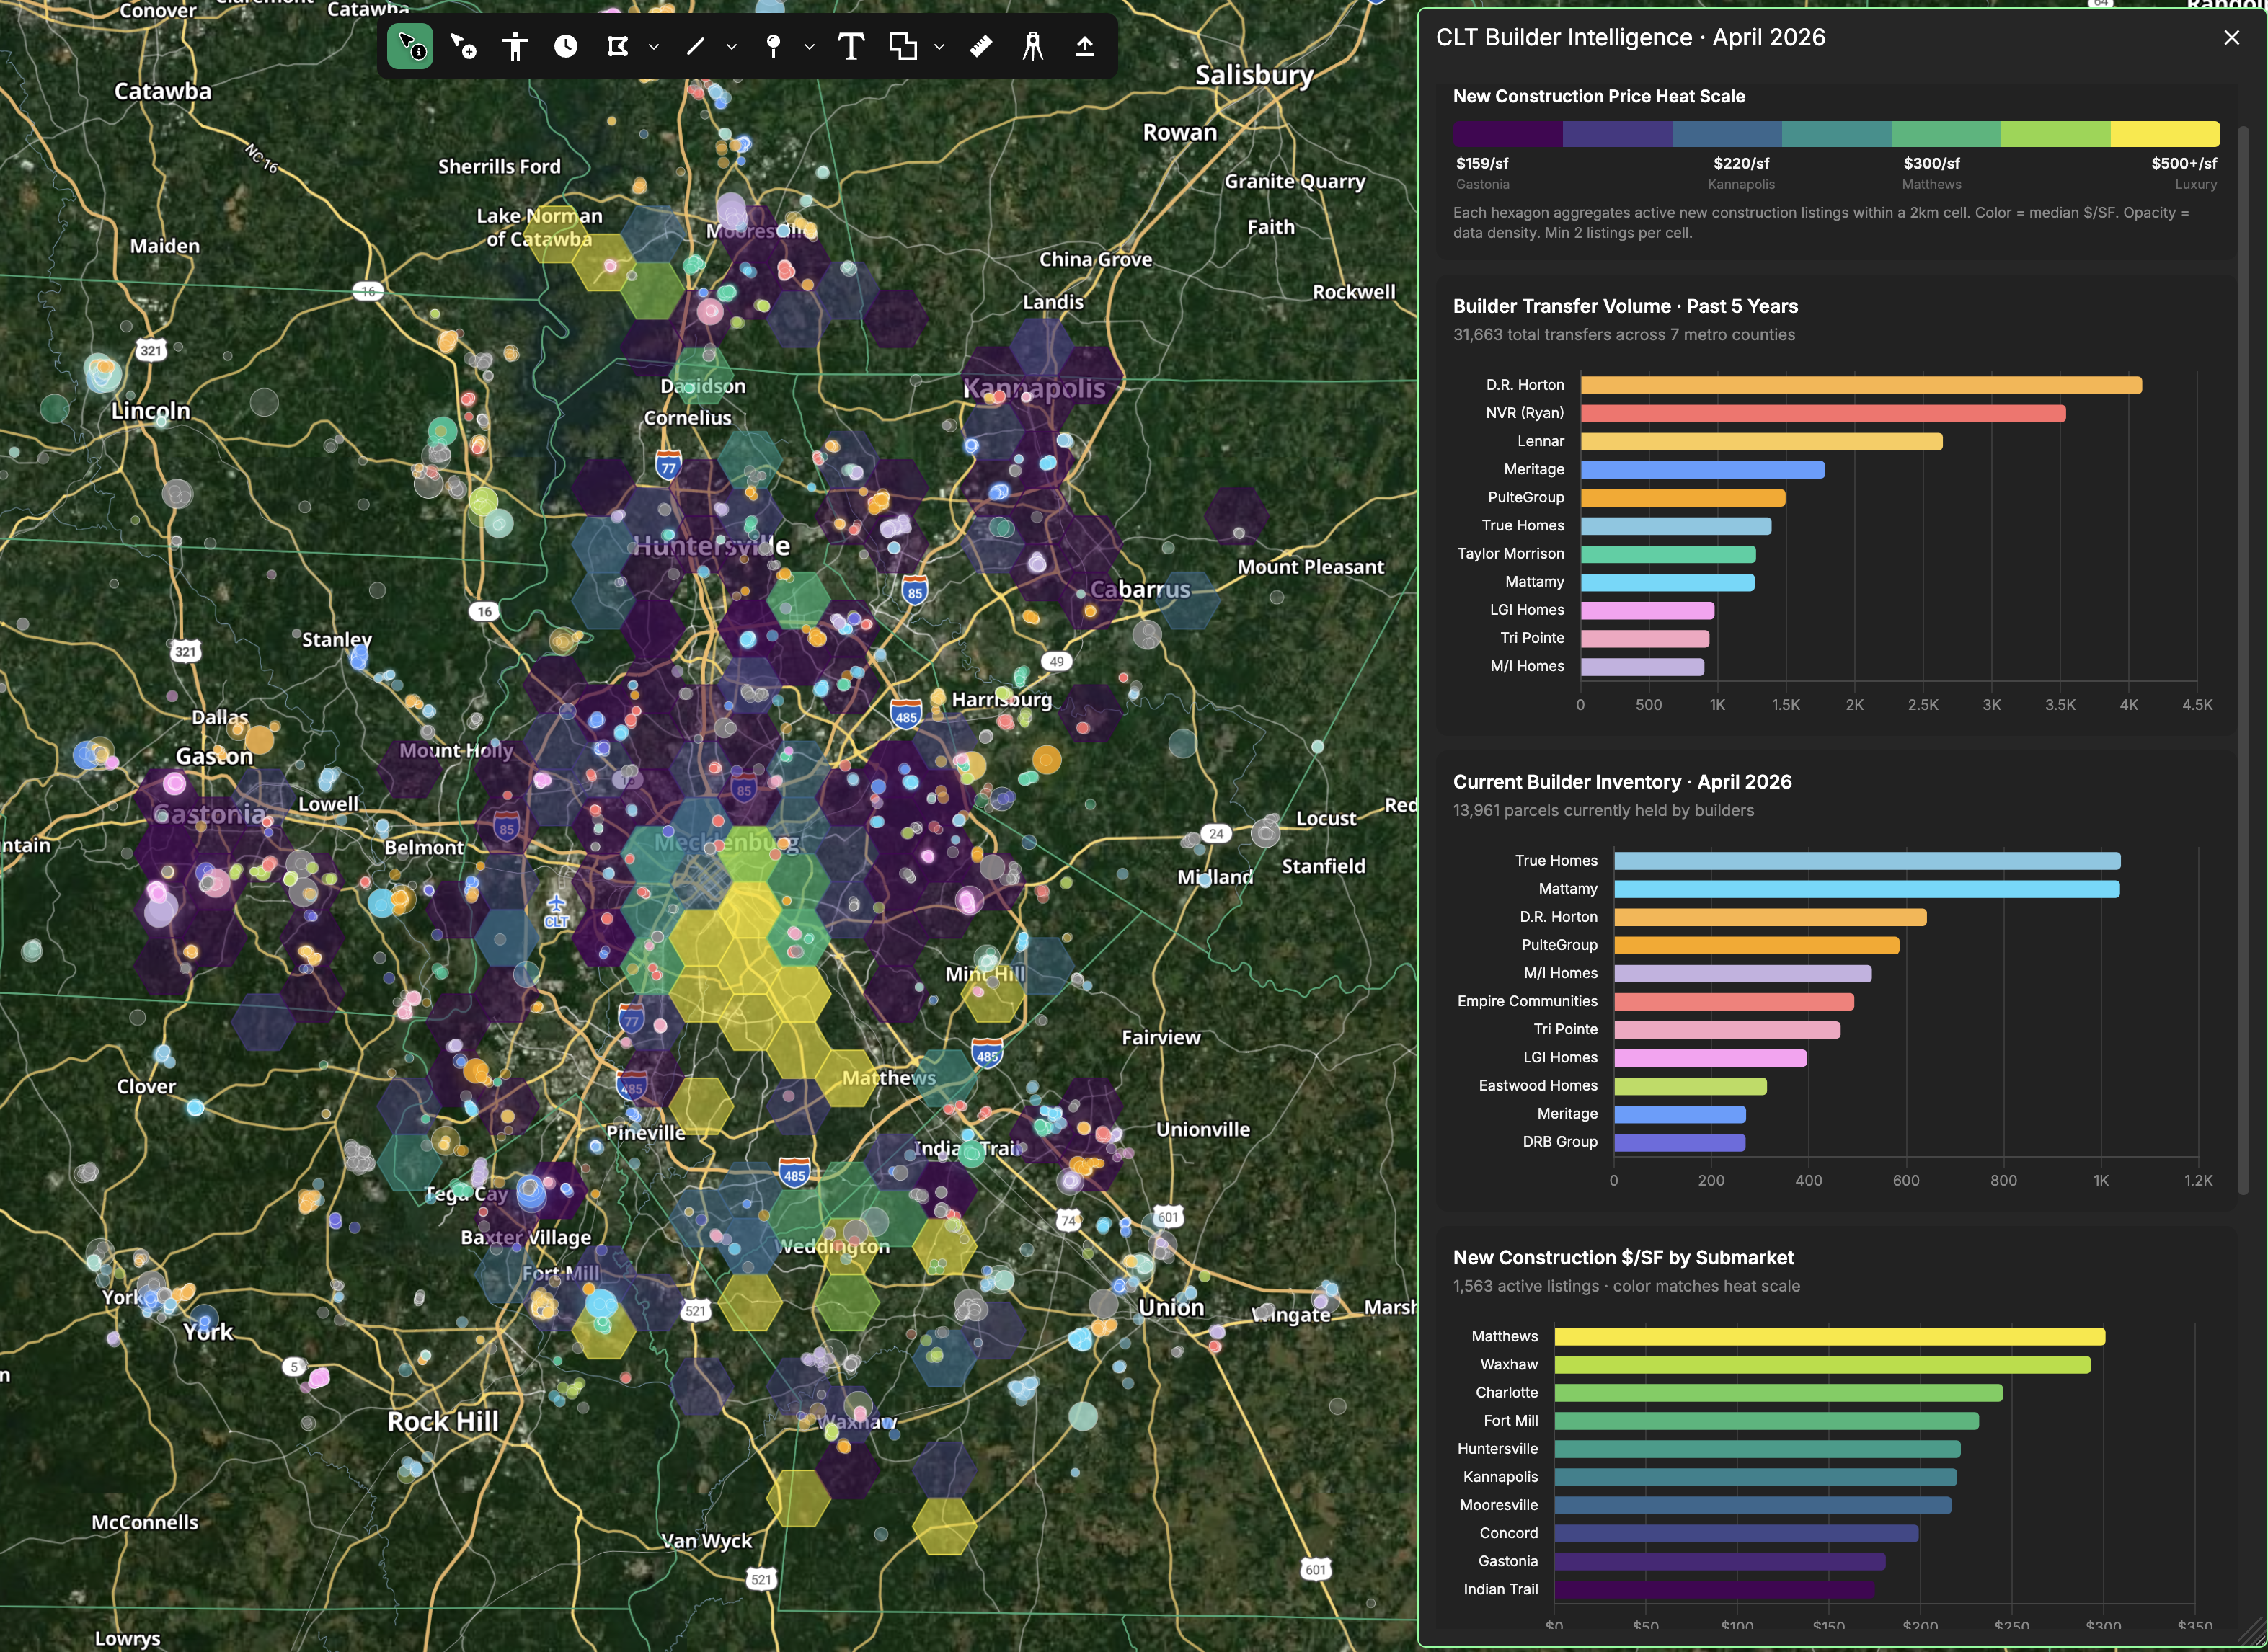Select the pin marker tool
The width and height of the screenshot is (2268, 1652).
773,46
